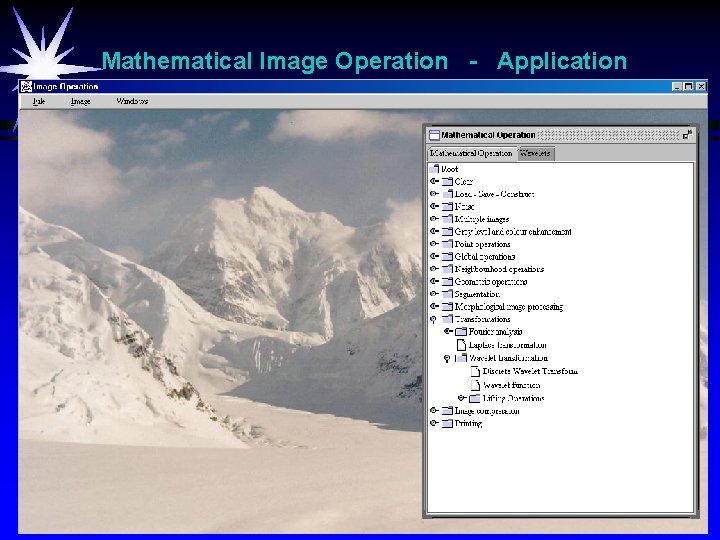Expand the Segmentation node
Viewport: 720px width, 540px height.
pyautogui.click(x=434, y=294)
